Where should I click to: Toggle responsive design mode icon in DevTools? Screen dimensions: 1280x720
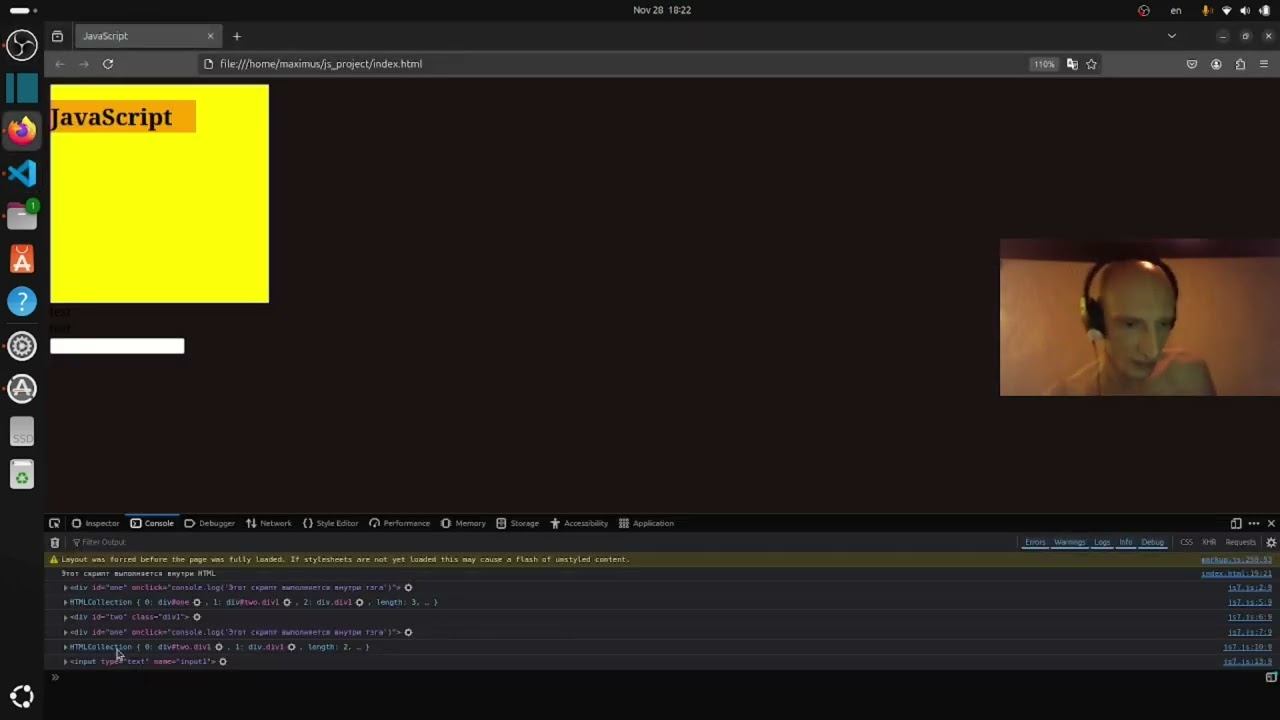click(x=1236, y=523)
